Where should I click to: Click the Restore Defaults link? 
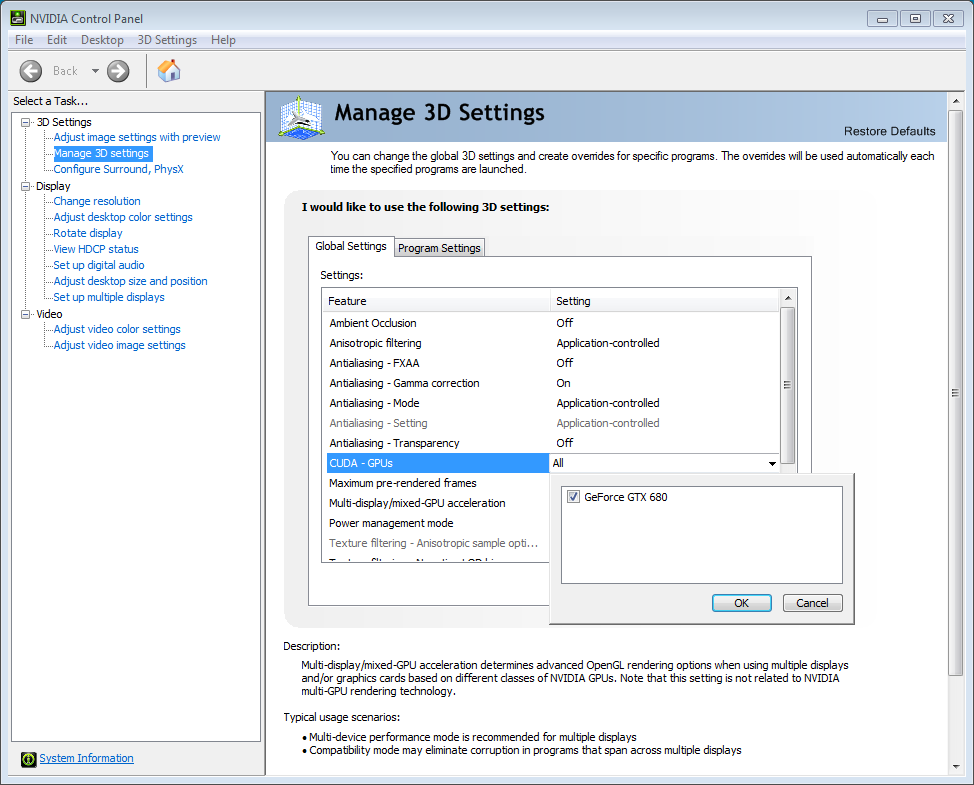tap(889, 131)
